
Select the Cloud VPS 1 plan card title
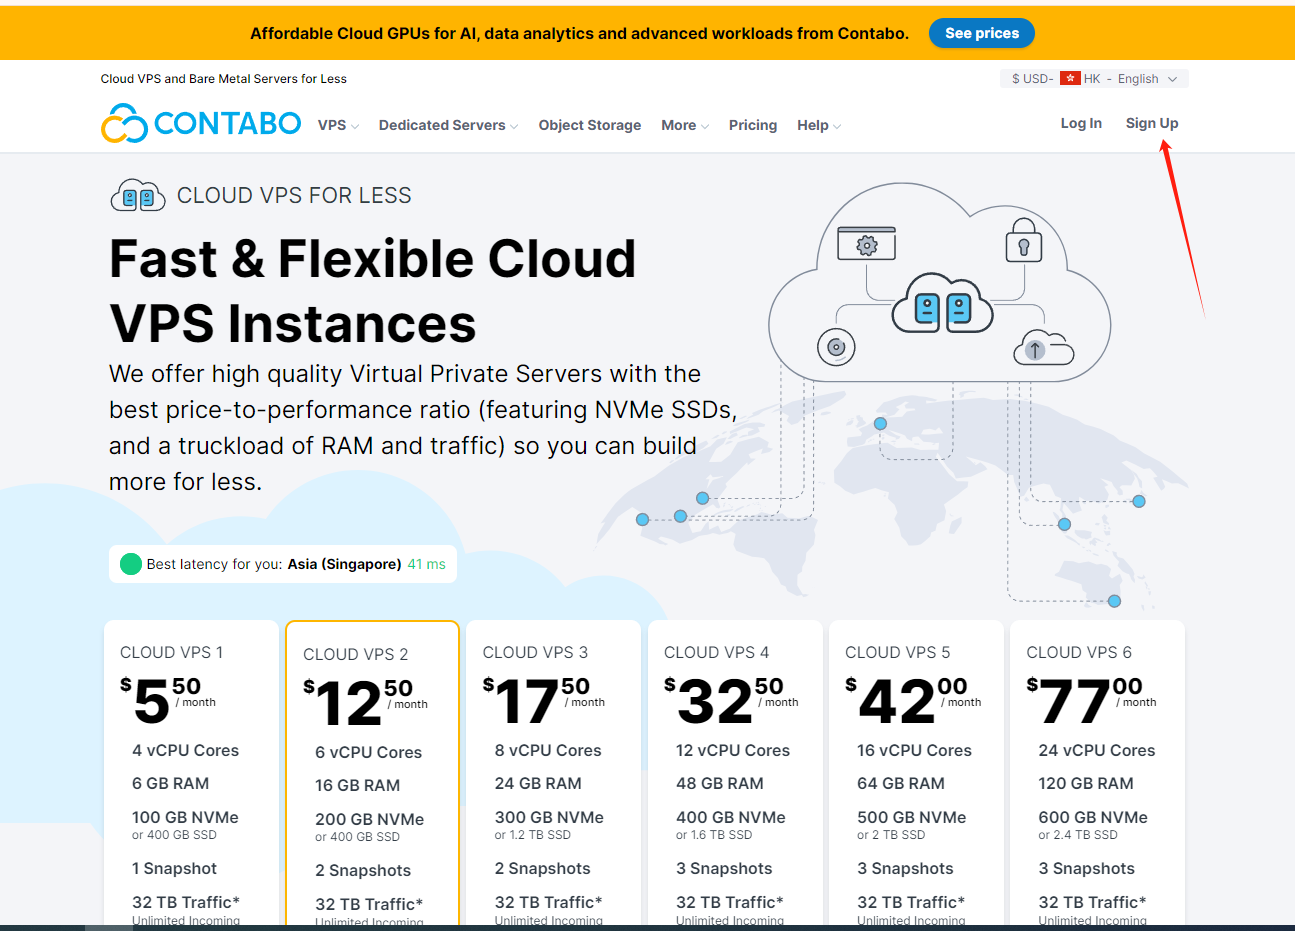[172, 652]
